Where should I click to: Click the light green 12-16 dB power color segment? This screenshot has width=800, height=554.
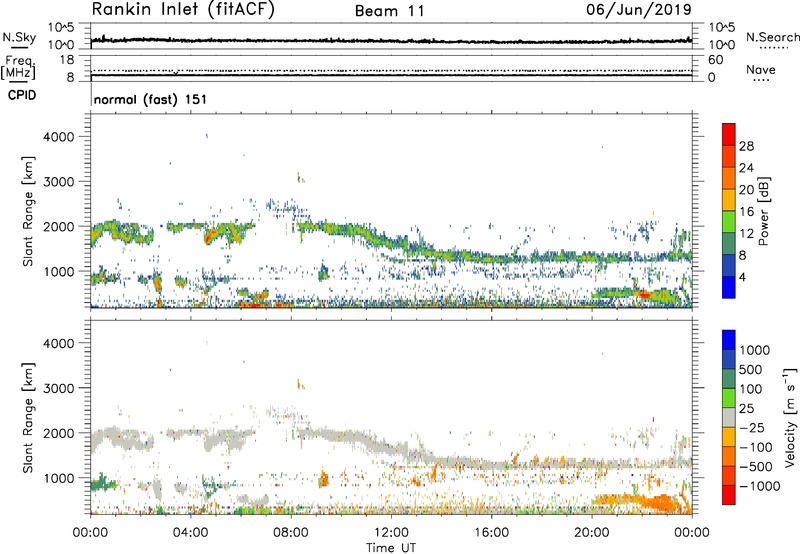[x=729, y=222]
